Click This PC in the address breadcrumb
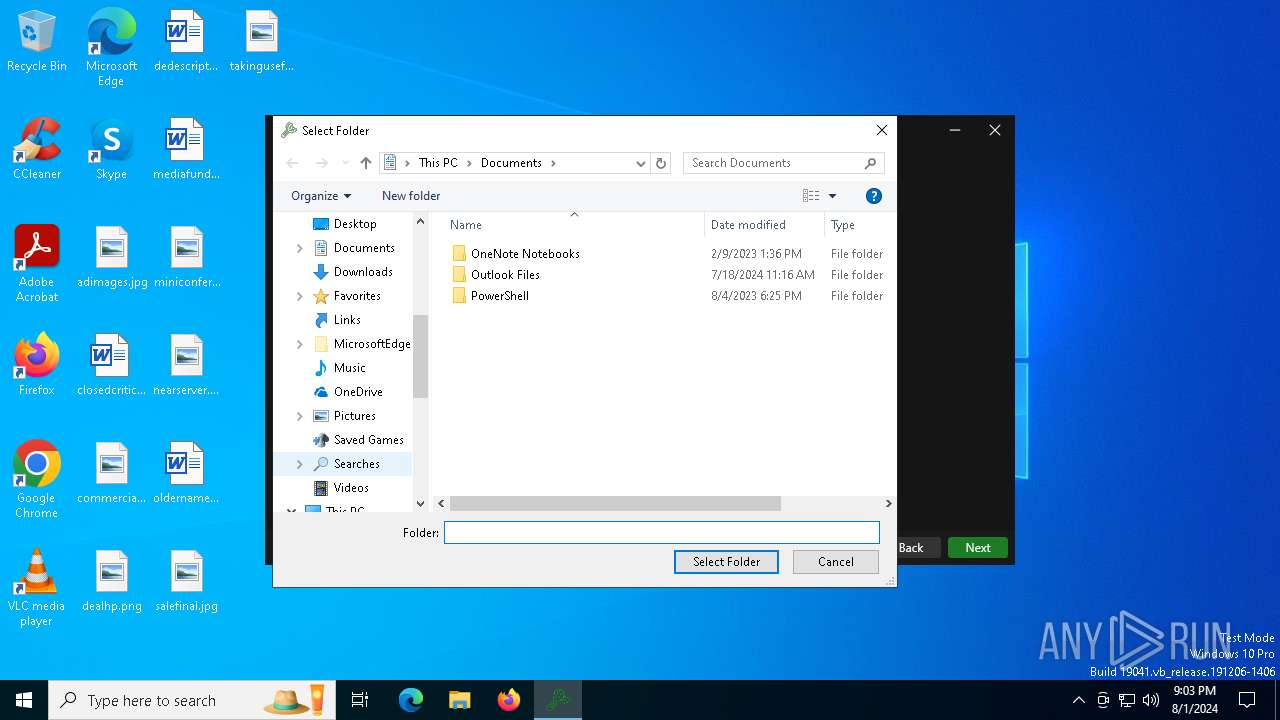Screen dimensions: 1280x720 [x=438, y=163]
